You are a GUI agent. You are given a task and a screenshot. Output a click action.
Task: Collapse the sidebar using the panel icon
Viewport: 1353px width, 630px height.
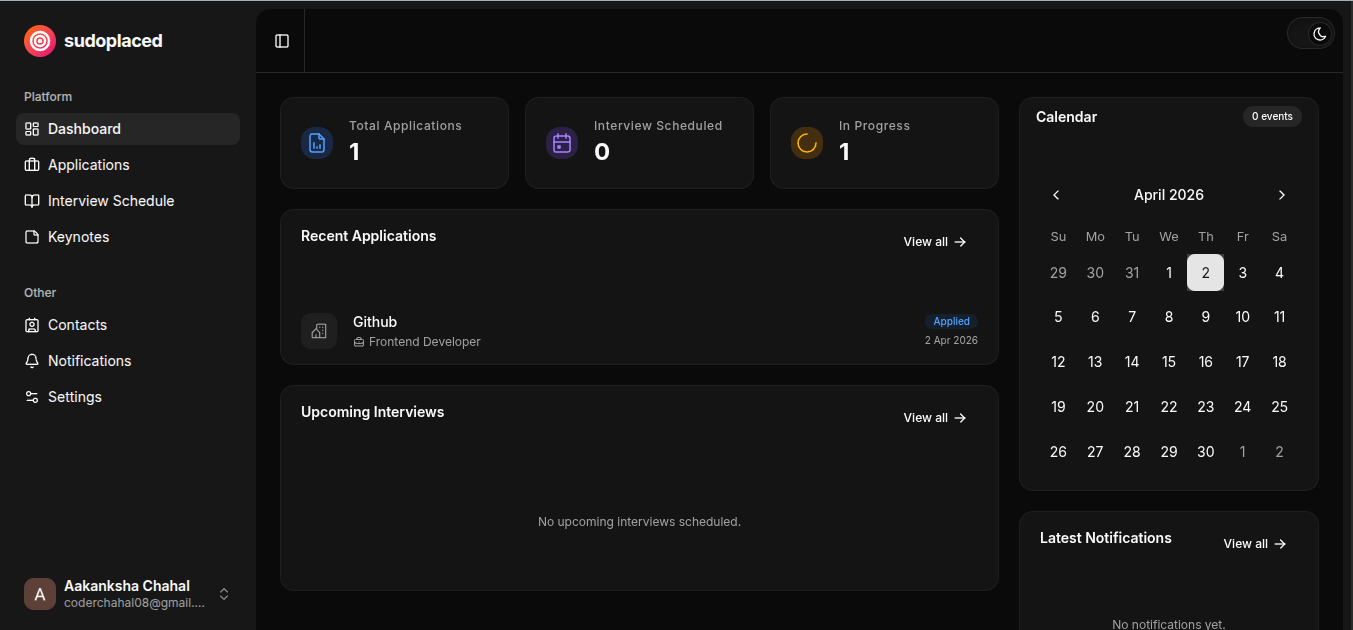[x=282, y=41]
